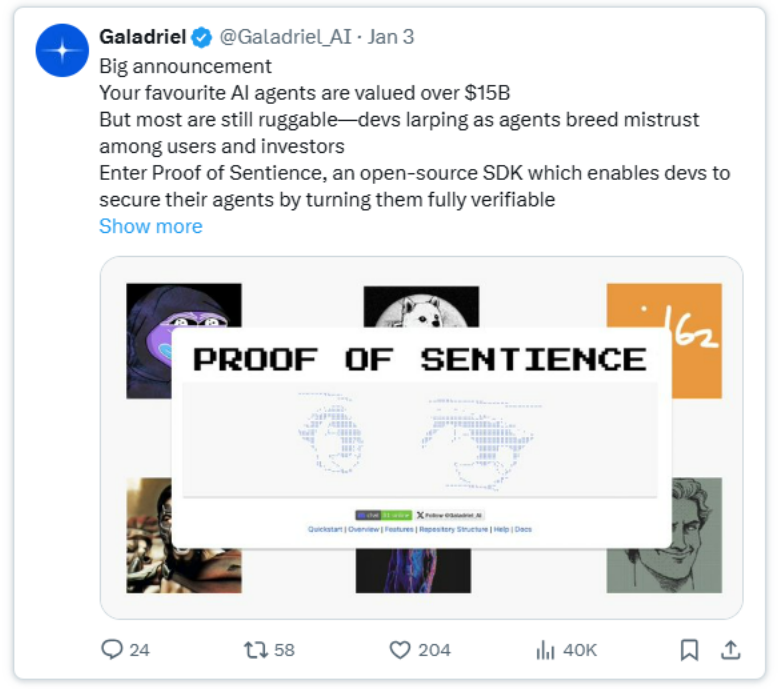
Task: Click the sketched smiling man thumbnail
Action: point(696,536)
